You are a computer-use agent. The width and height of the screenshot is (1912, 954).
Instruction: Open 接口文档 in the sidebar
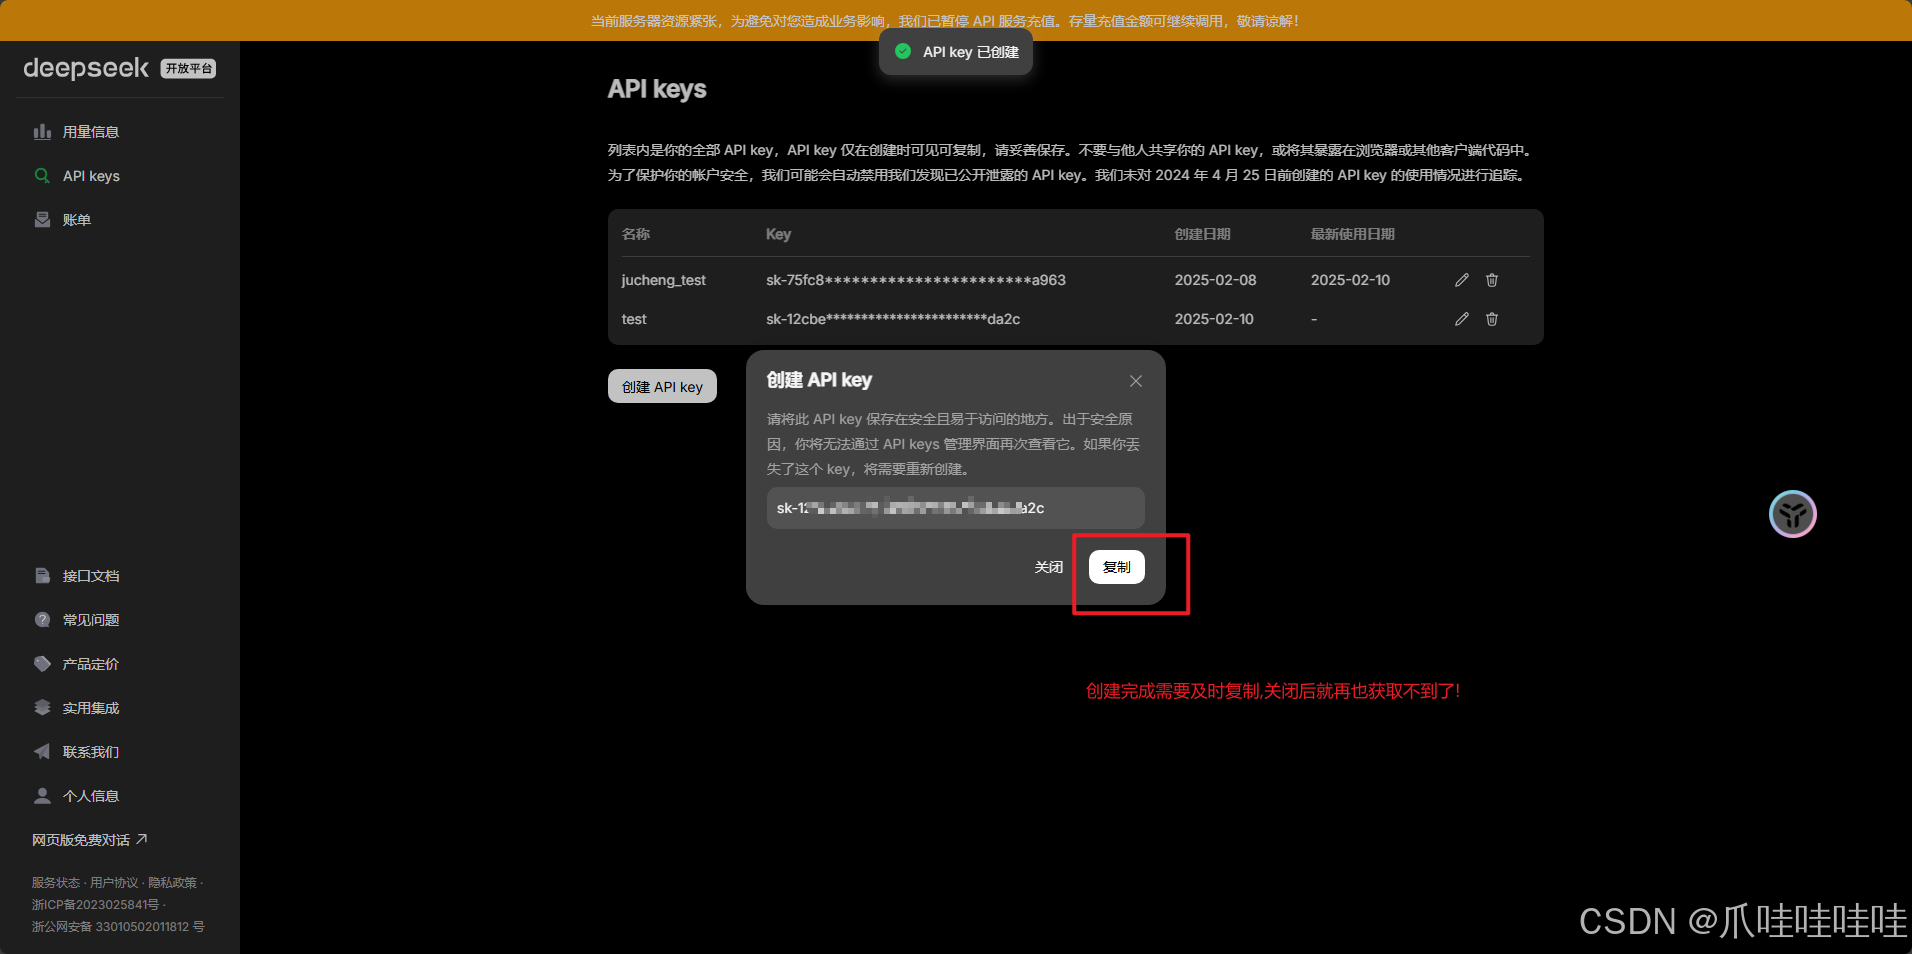pyautogui.click(x=91, y=576)
